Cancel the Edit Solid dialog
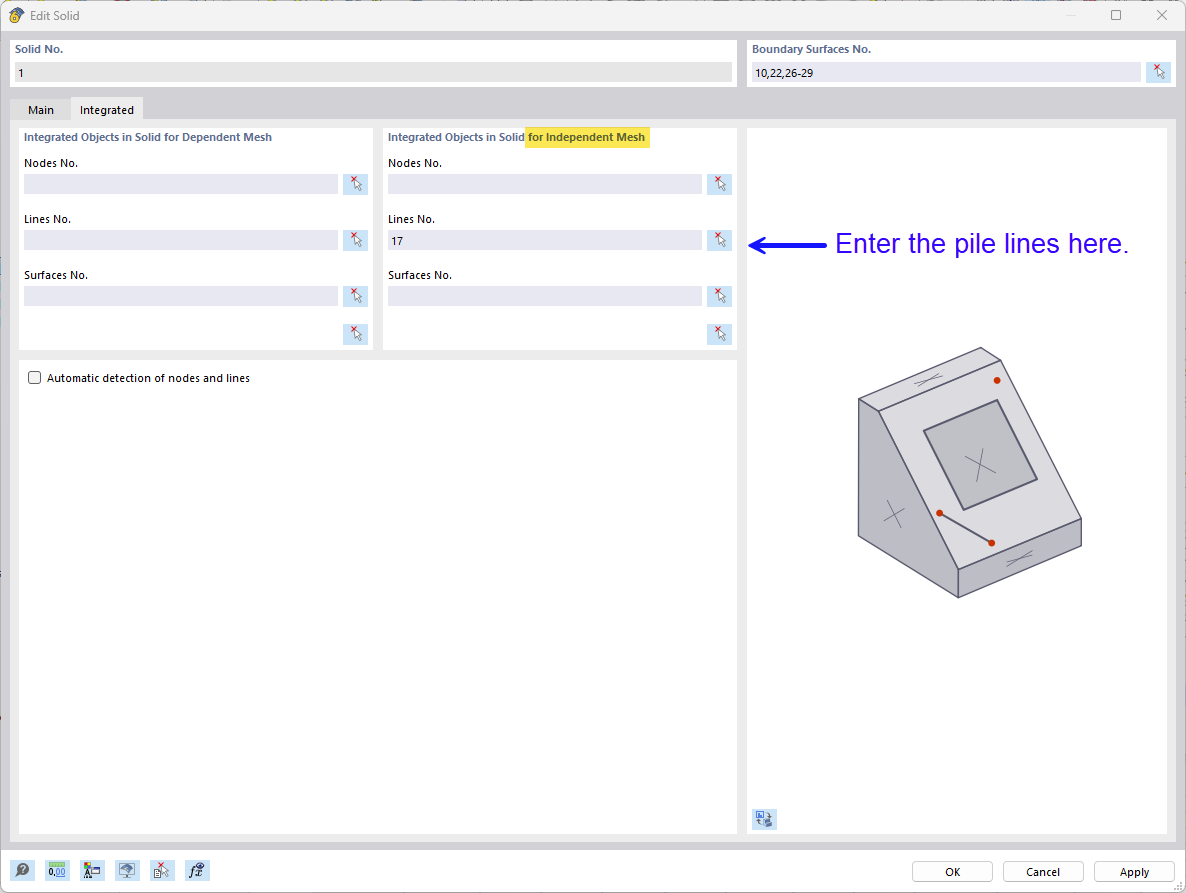 (1043, 871)
